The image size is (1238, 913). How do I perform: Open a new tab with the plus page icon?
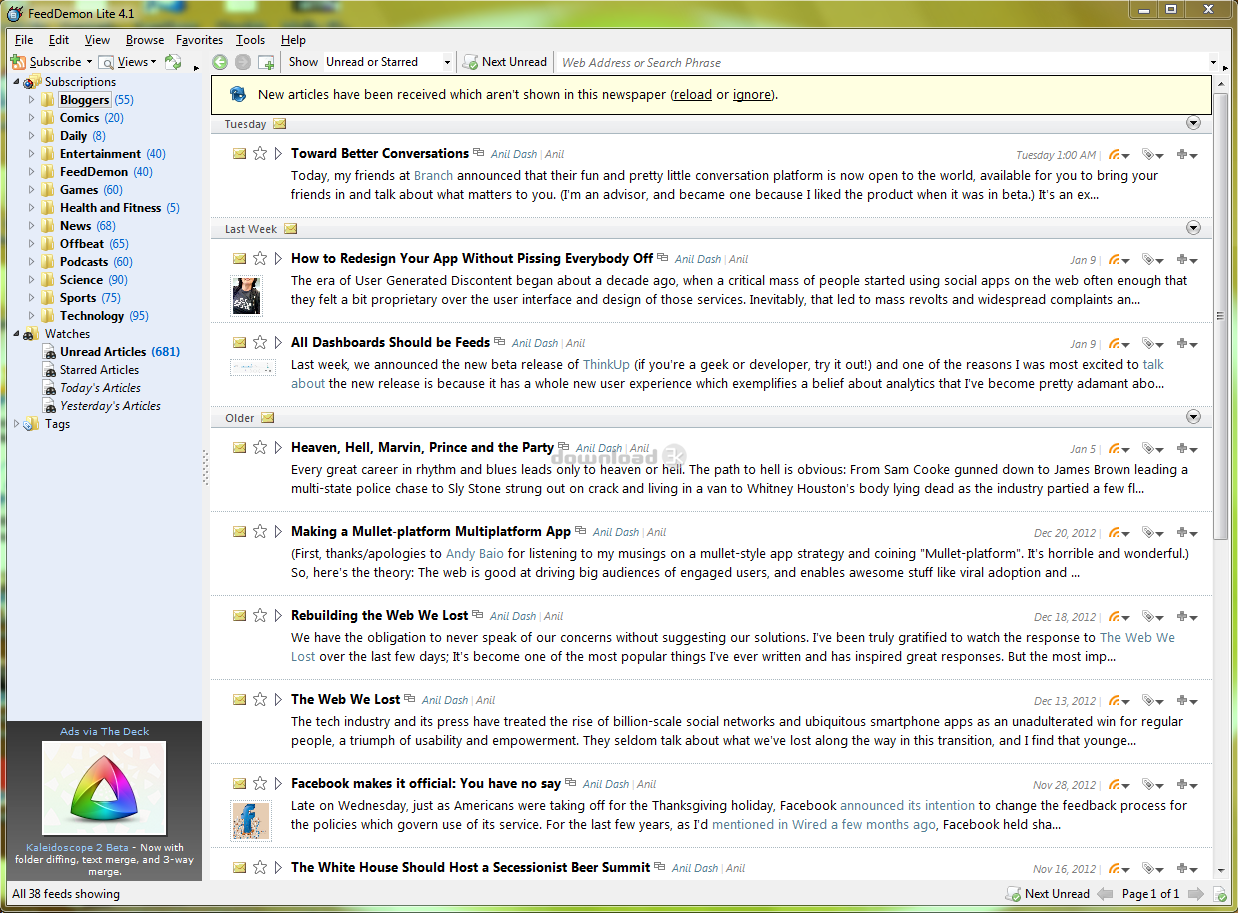(x=266, y=62)
